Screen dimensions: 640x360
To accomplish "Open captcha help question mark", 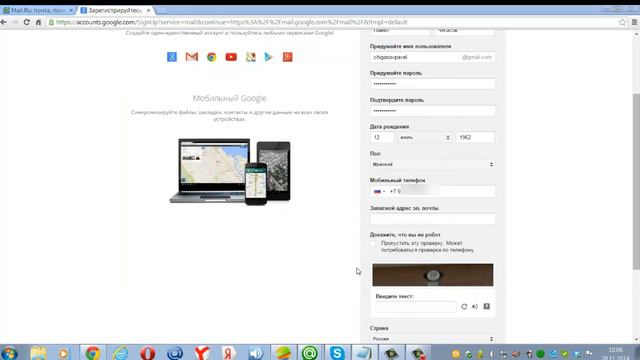I will (x=487, y=307).
